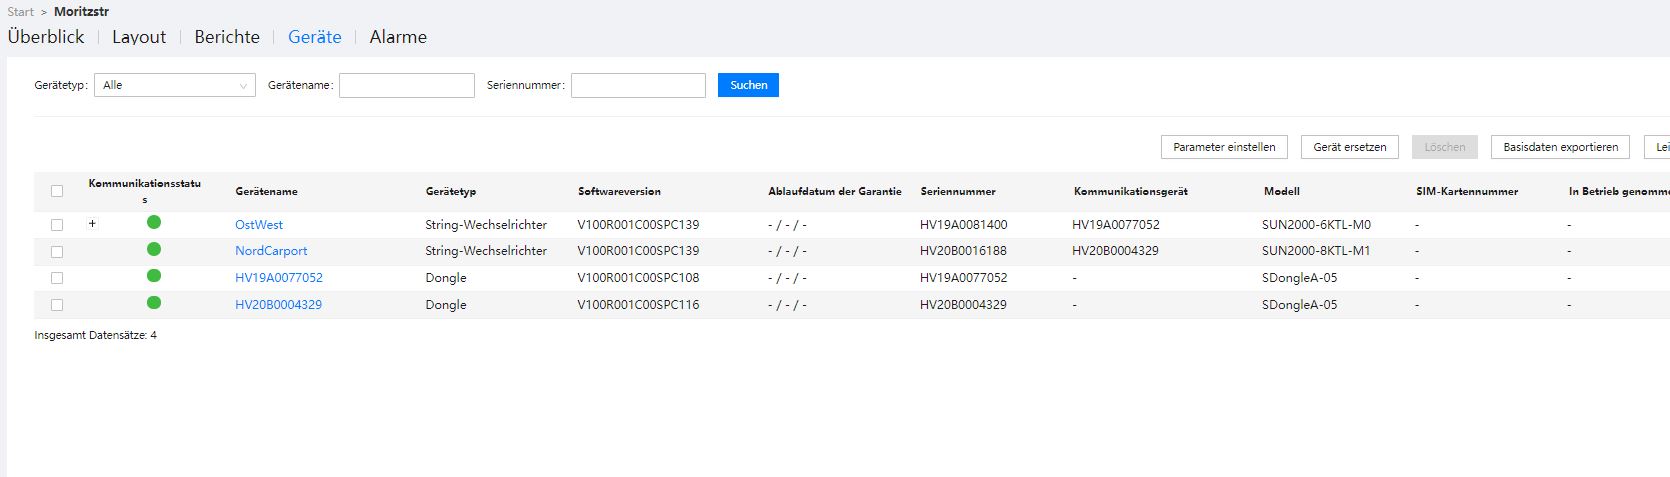Viewport: 1670px width, 477px height.
Task: Go to the Berichte tab
Action: point(227,37)
